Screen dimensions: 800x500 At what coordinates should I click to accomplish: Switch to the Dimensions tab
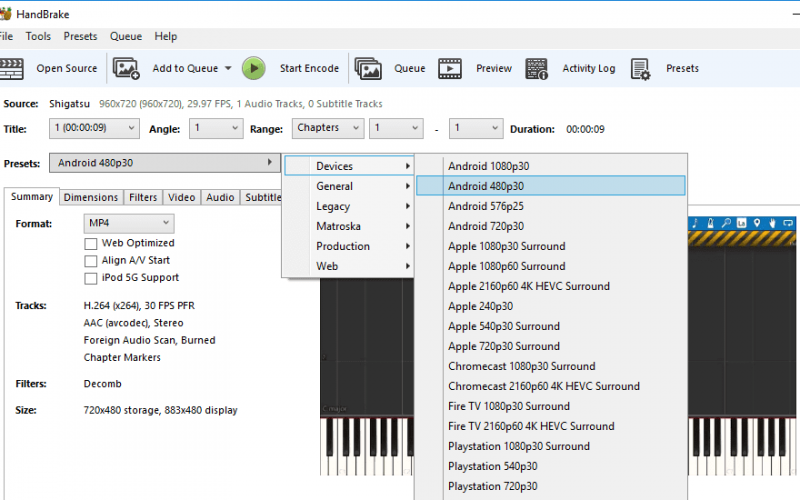click(91, 197)
